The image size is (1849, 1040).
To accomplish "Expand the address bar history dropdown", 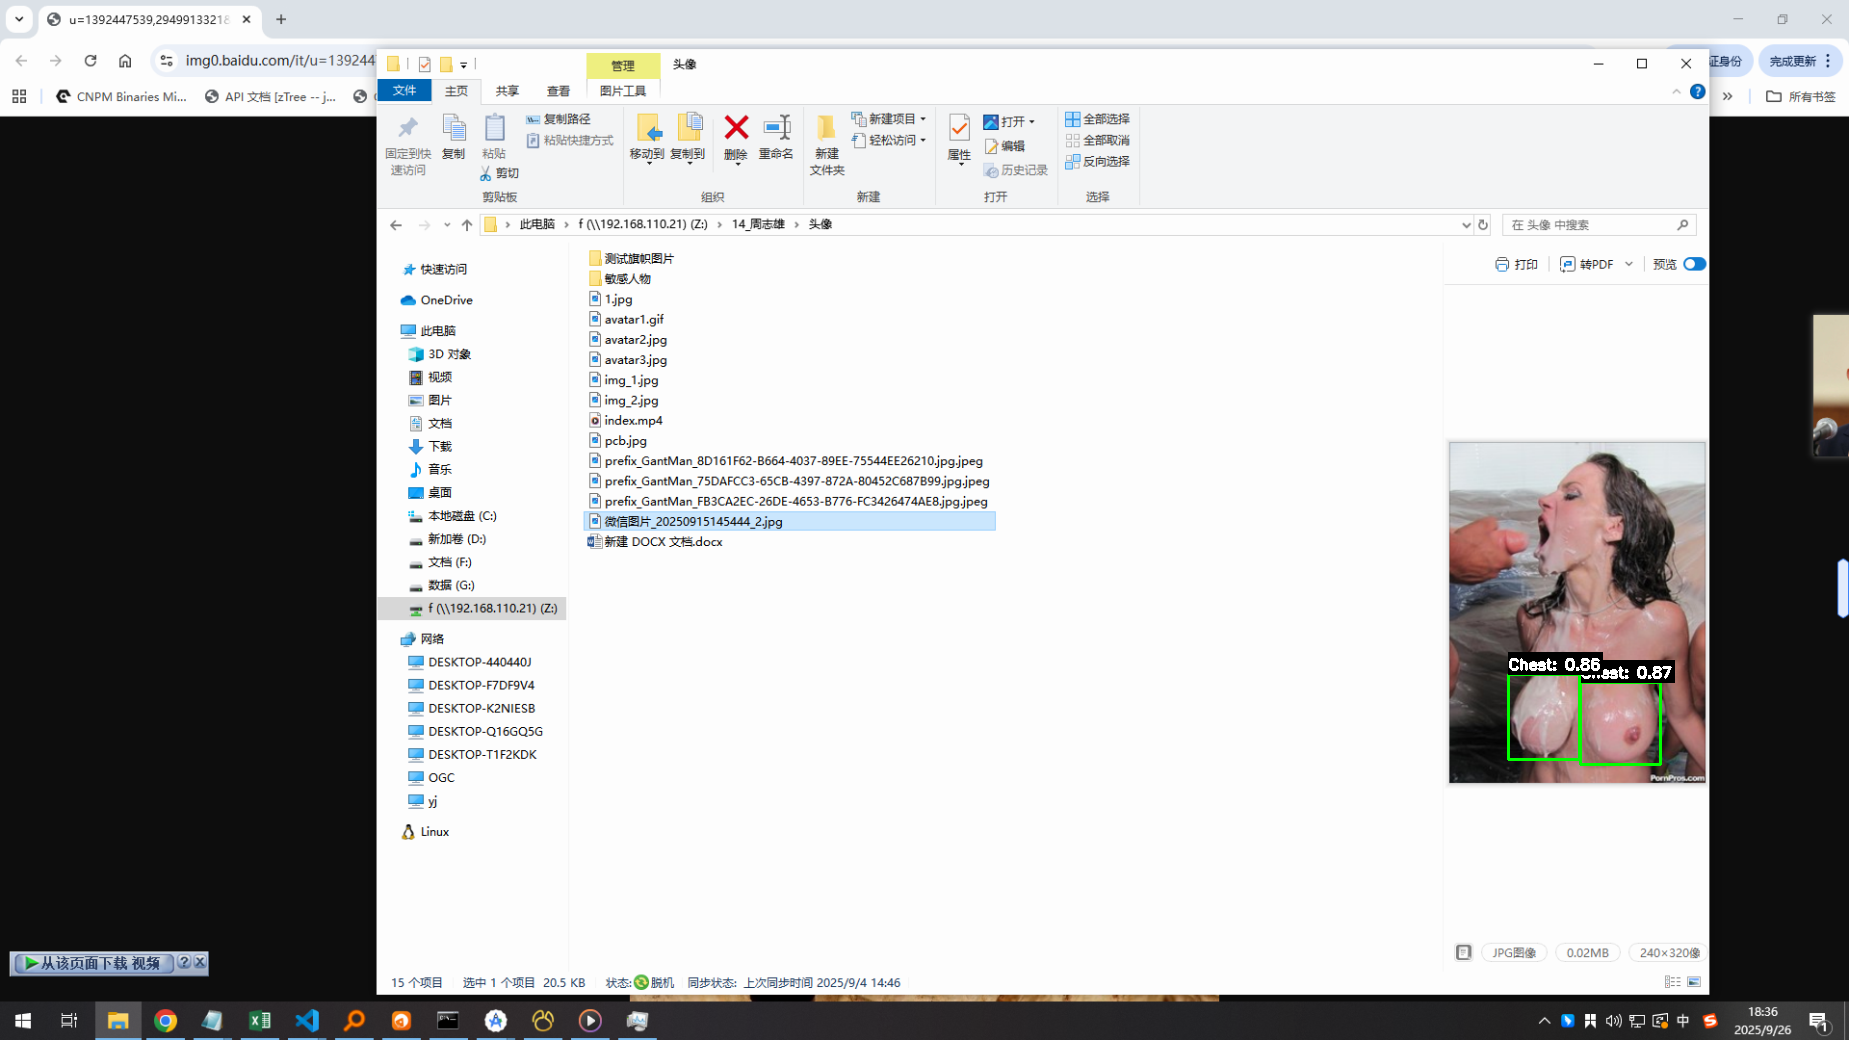I will [1465, 225].
